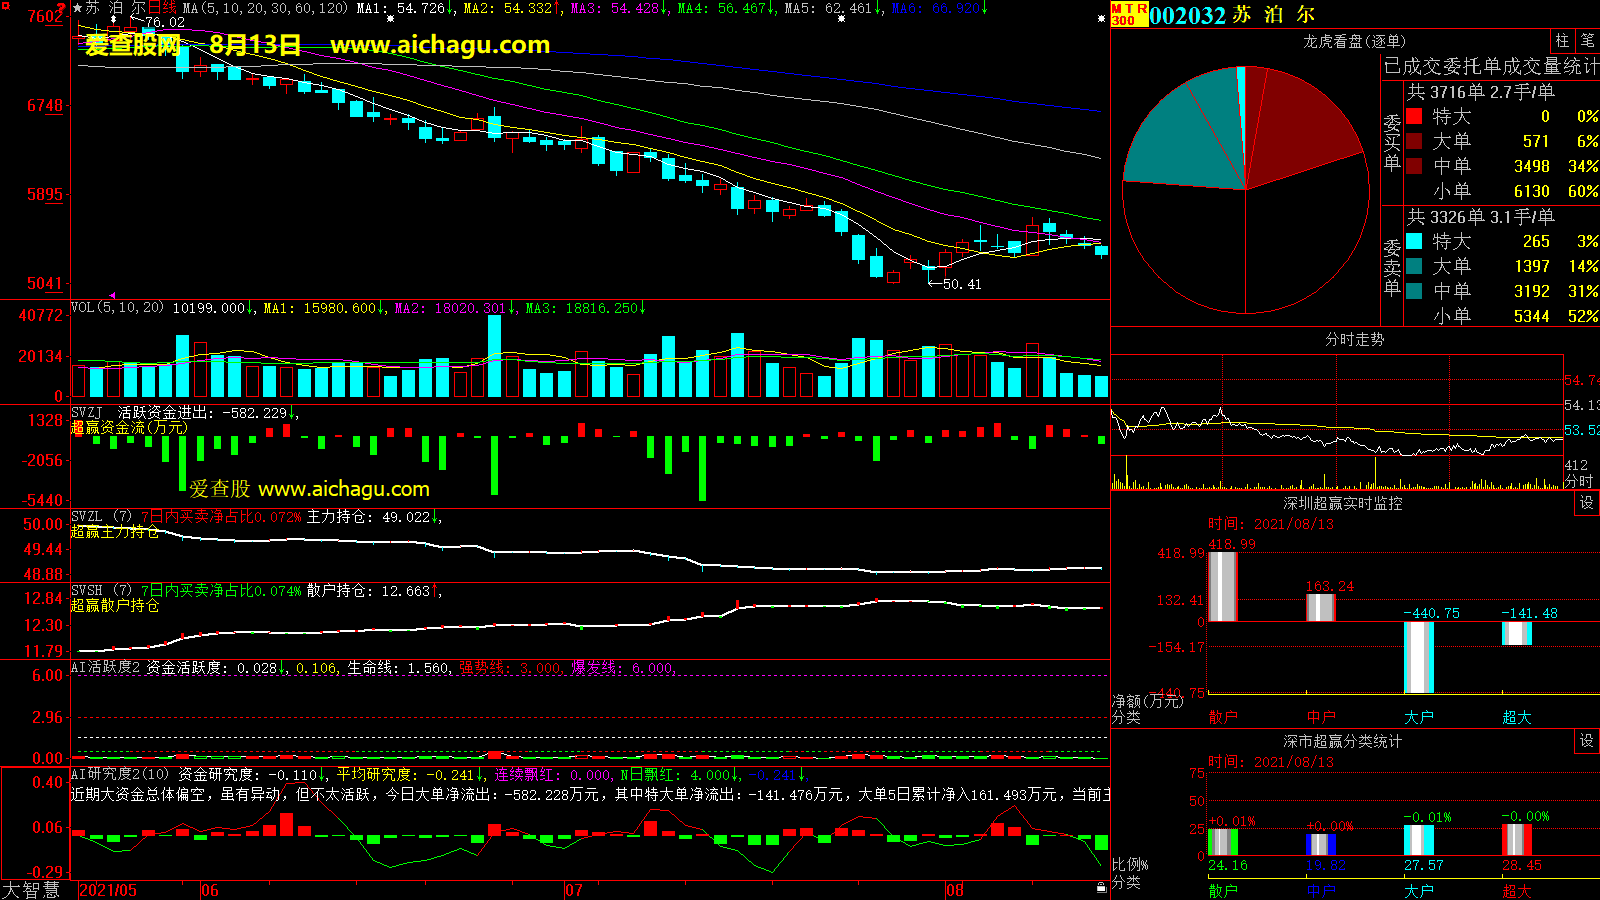Click the 2021/05 date on the time axis

point(108,890)
